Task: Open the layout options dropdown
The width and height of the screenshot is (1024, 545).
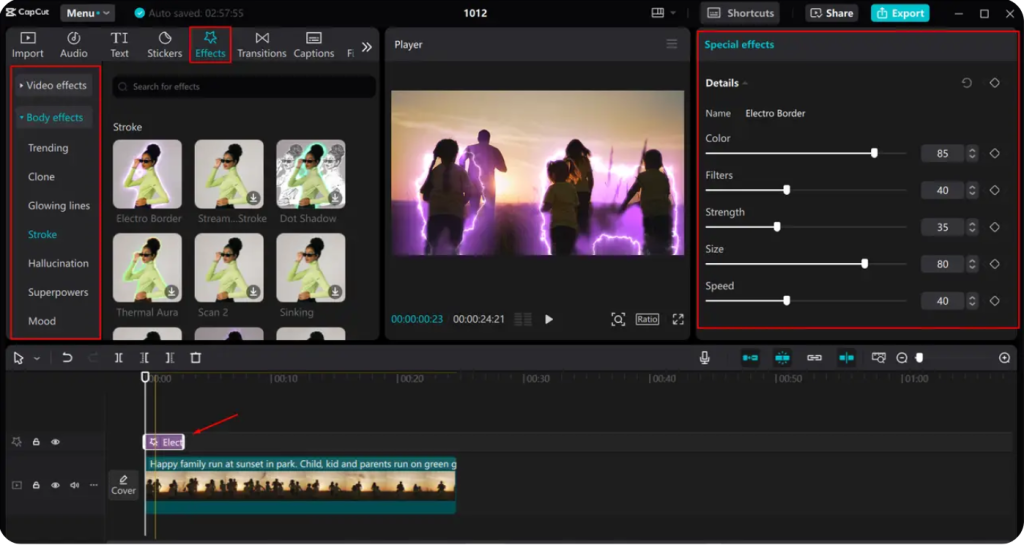Action: click(663, 13)
